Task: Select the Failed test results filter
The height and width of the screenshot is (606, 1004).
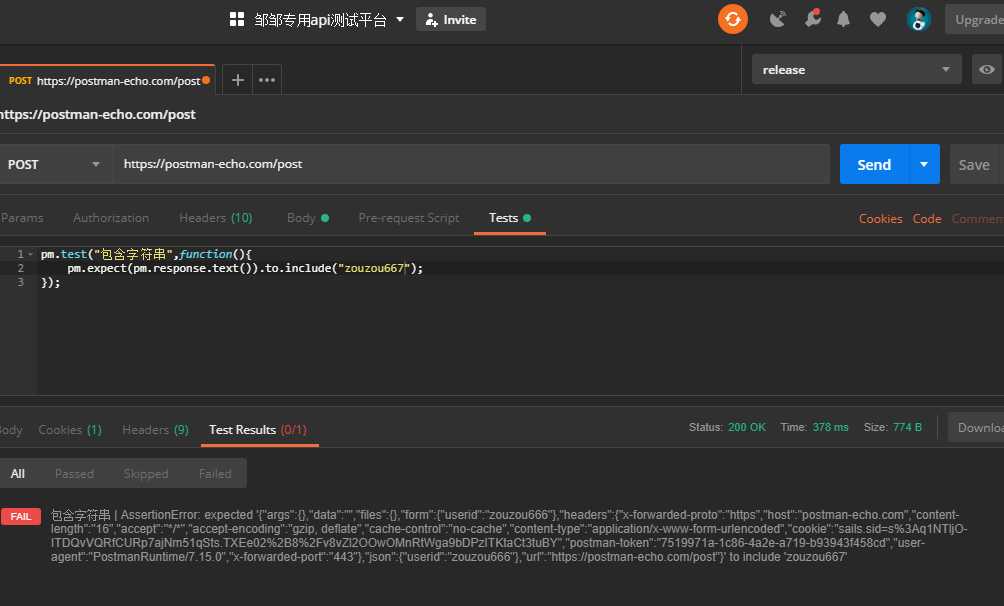Action: [215, 473]
